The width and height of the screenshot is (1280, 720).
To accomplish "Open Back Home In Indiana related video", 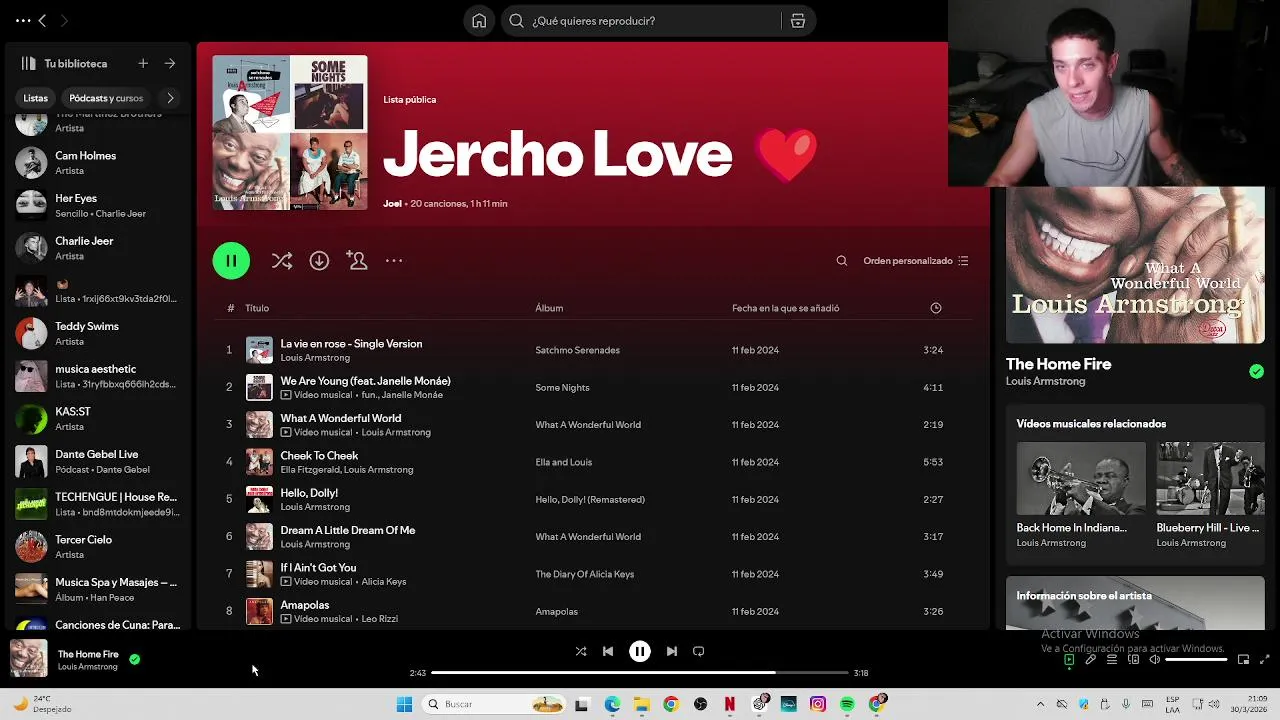I will (1081, 495).
